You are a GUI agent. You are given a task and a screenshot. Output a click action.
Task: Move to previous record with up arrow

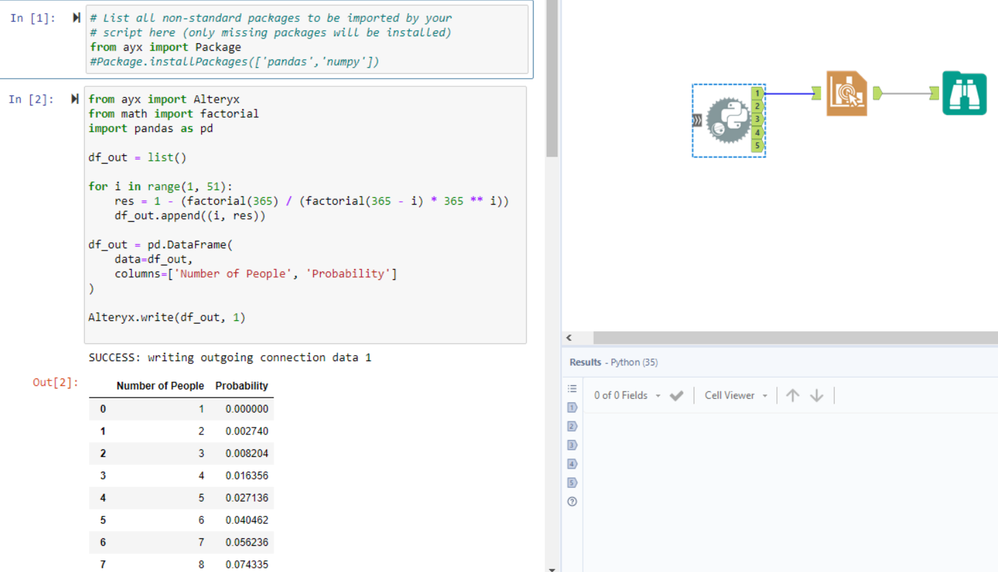pyautogui.click(x=792, y=395)
